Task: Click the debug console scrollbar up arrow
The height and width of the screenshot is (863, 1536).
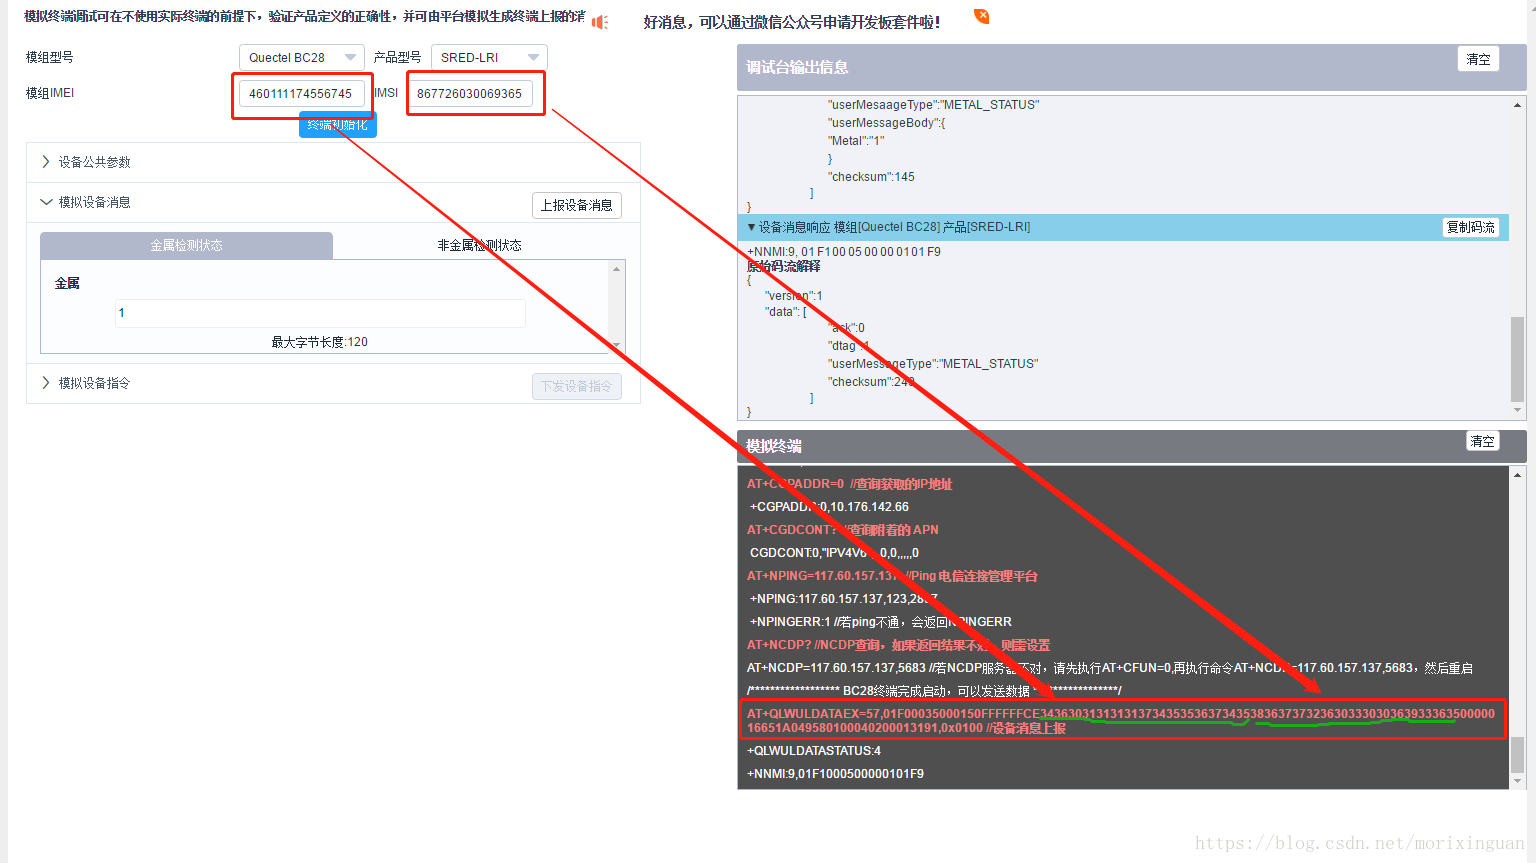Action: [1517, 104]
